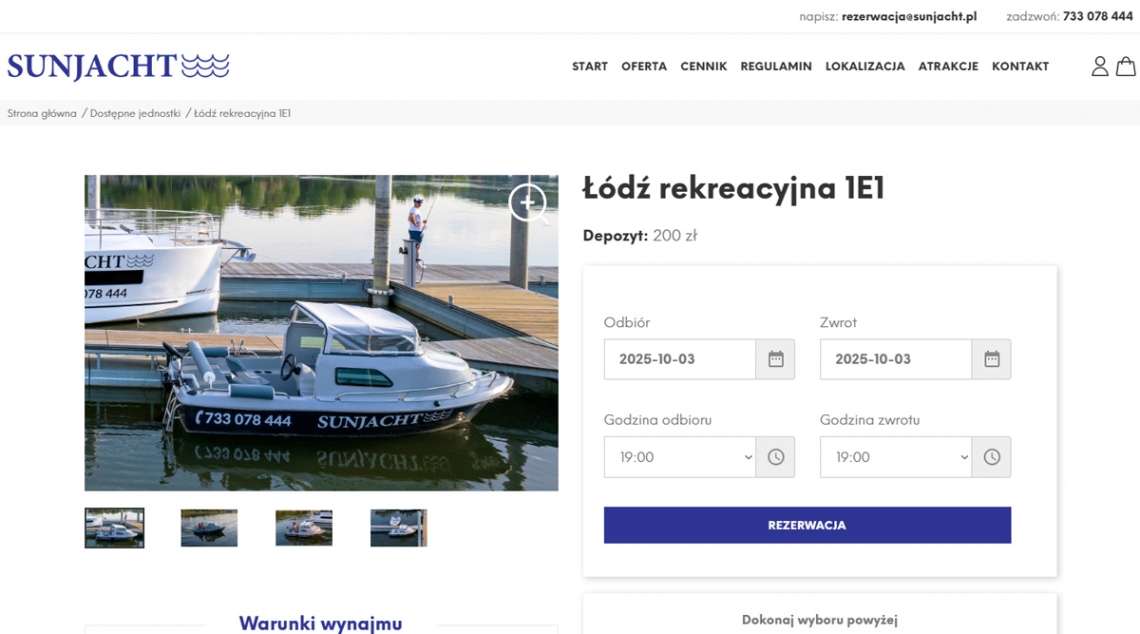Click the rezerwacja@sunjacht.pl email link
1140x634 pixels.
[908, 16]
